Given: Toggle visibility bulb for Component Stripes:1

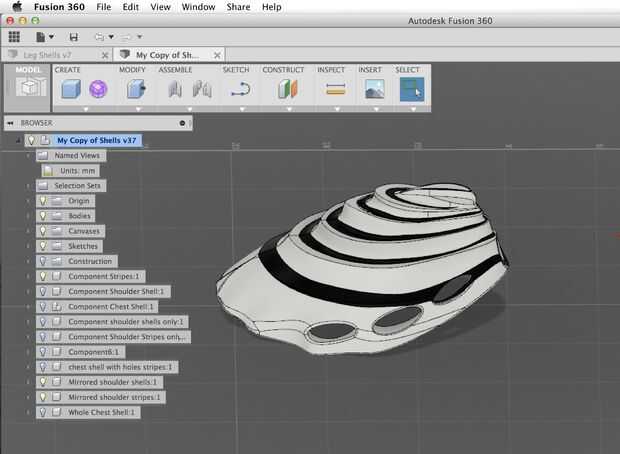Looking at the screenshot, I should coord(43,276).
